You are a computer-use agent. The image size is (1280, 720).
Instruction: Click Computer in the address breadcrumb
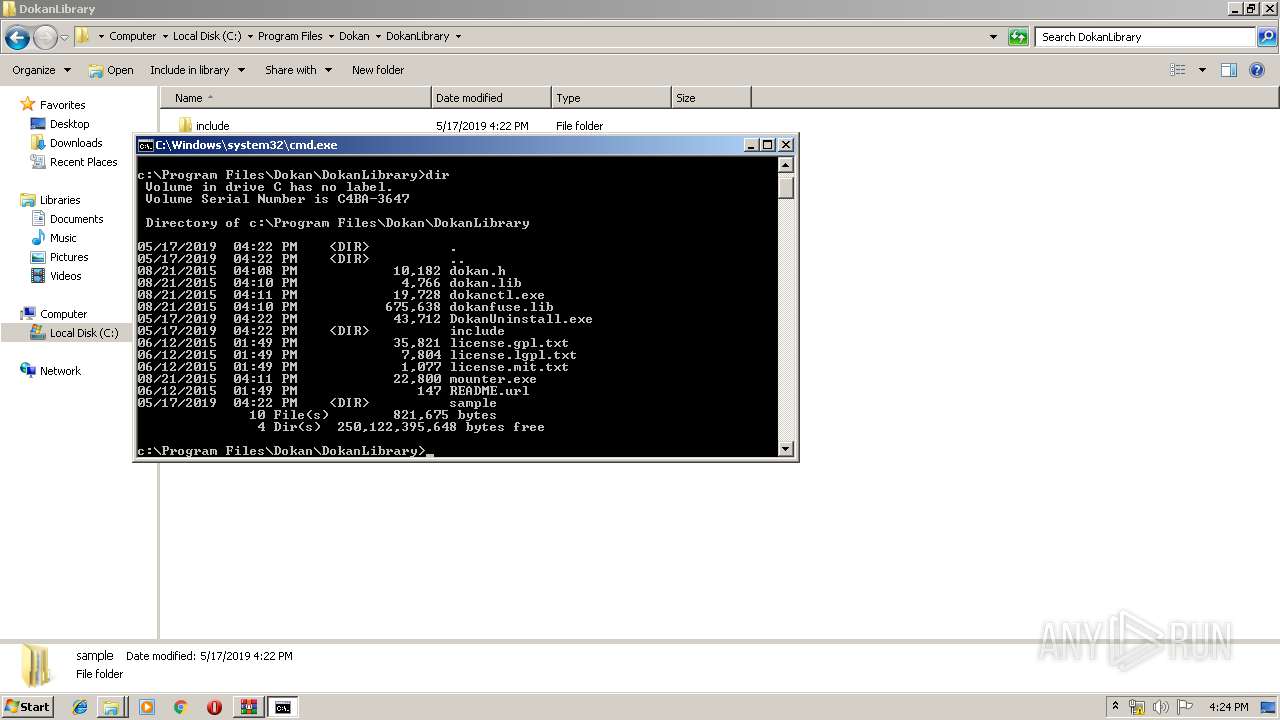(132, 36)
